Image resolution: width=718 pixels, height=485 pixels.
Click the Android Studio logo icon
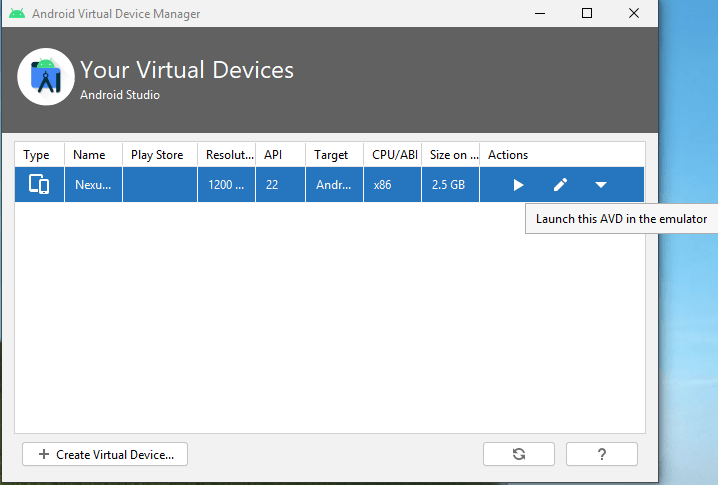click(46, 77)
